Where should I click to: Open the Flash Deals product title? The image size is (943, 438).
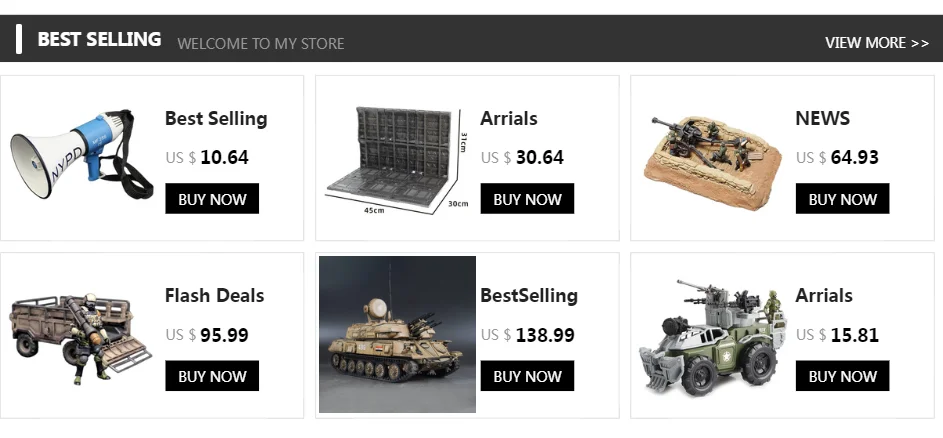coord(214,295)
